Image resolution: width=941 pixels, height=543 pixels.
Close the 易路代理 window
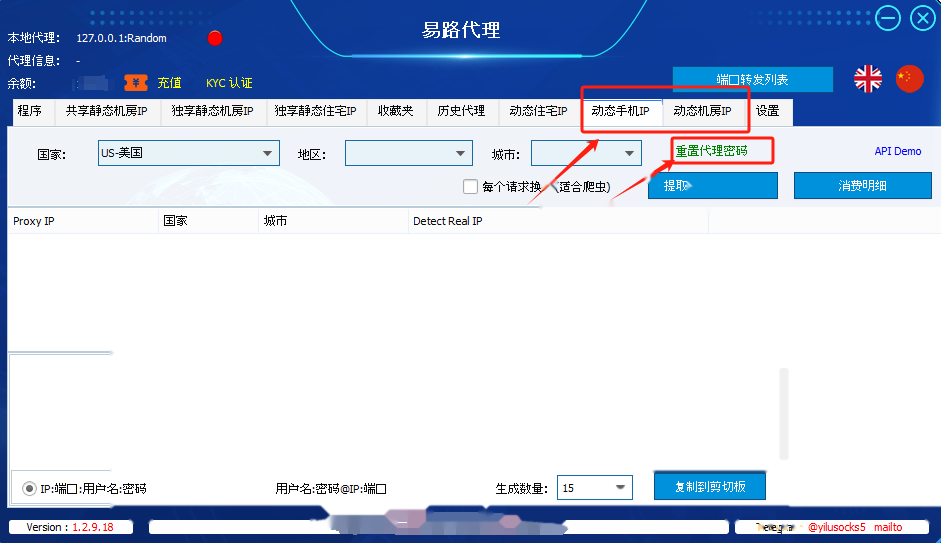(x=922, y=18)
